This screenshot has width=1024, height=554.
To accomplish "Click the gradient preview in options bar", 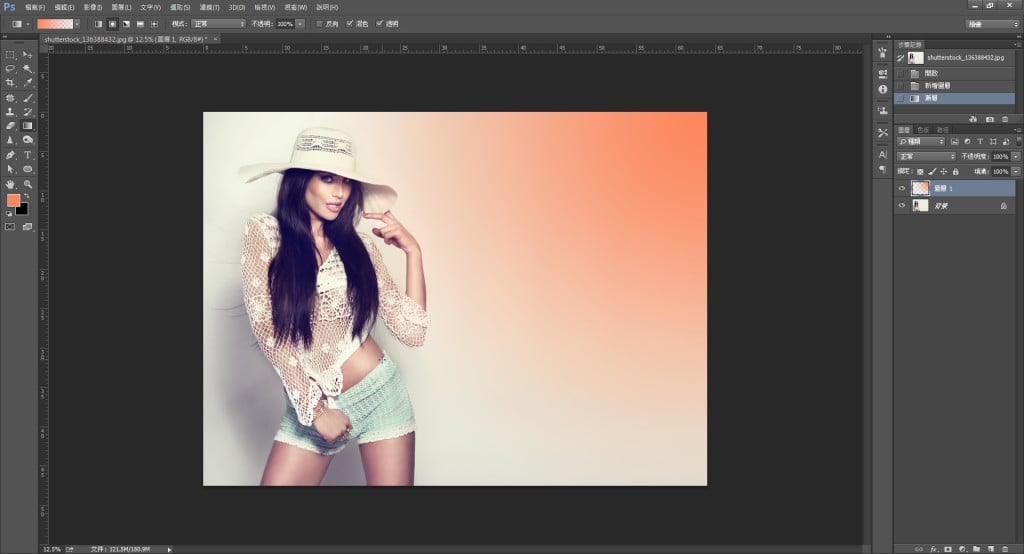I will (54, 23).
